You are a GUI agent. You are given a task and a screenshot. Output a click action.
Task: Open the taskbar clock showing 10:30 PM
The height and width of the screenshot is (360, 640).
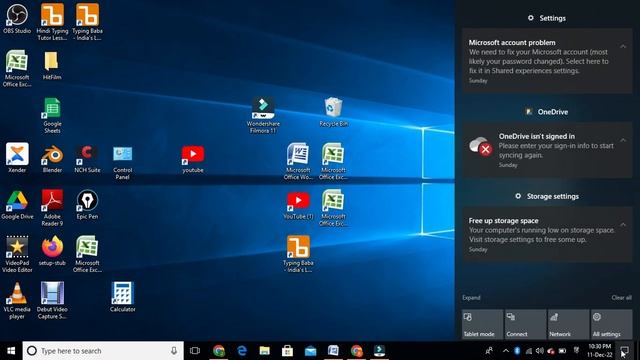pyautogui.click(x=600, y=351)
